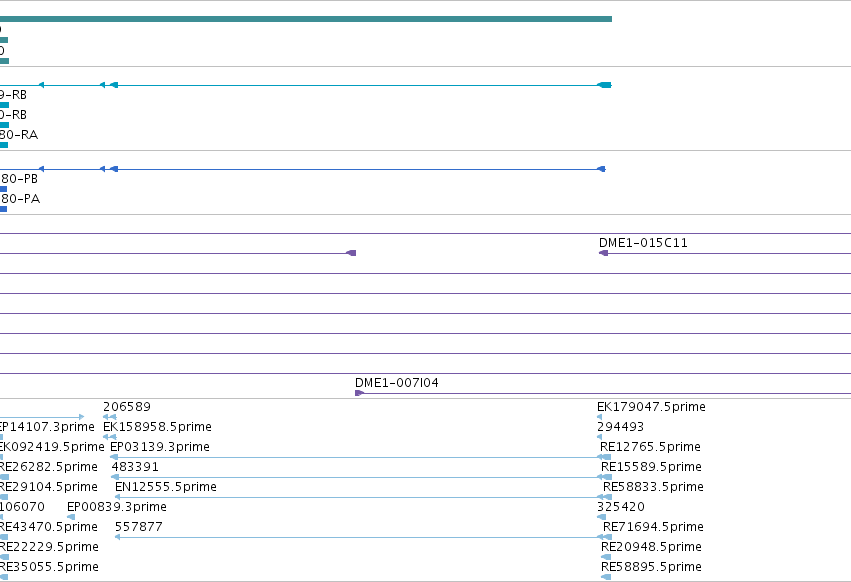Click the DME1-015C11 BAC label
The width and height of the screenshot is (851, 582).
click(643, 243)
